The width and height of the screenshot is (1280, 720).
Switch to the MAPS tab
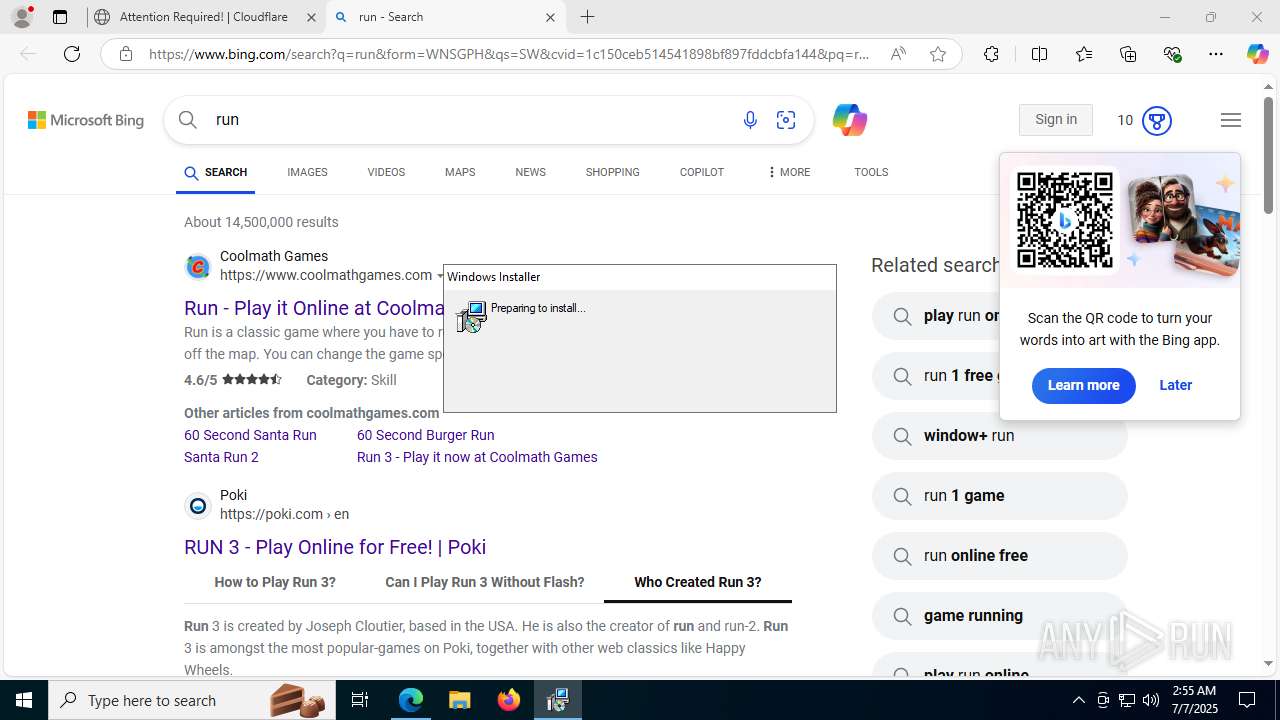[460, 173]
